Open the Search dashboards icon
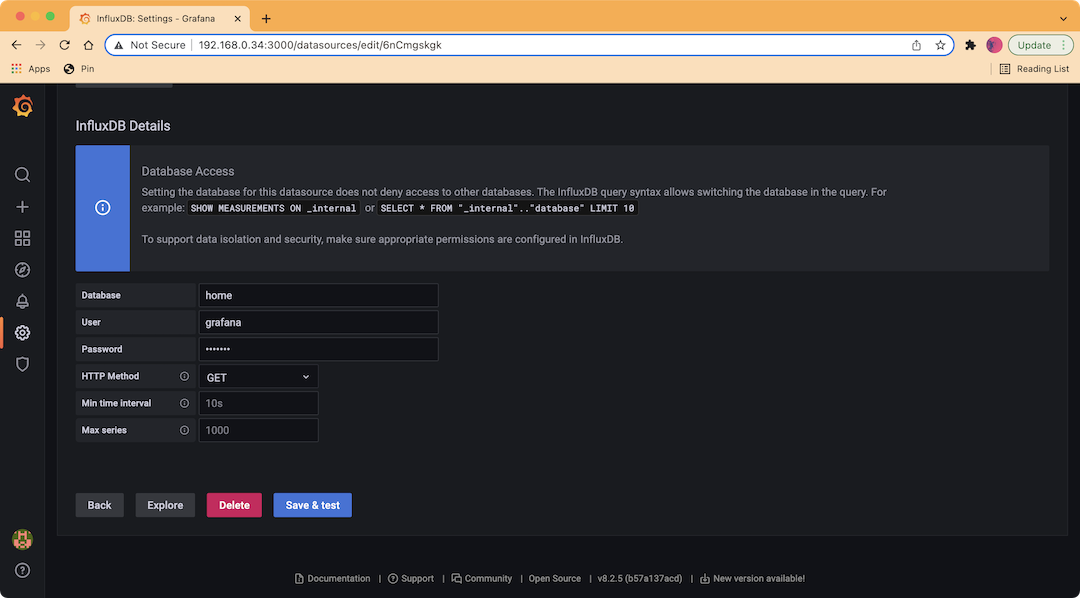The width and height of the screenshot is (1080, 598). [23, 175]
